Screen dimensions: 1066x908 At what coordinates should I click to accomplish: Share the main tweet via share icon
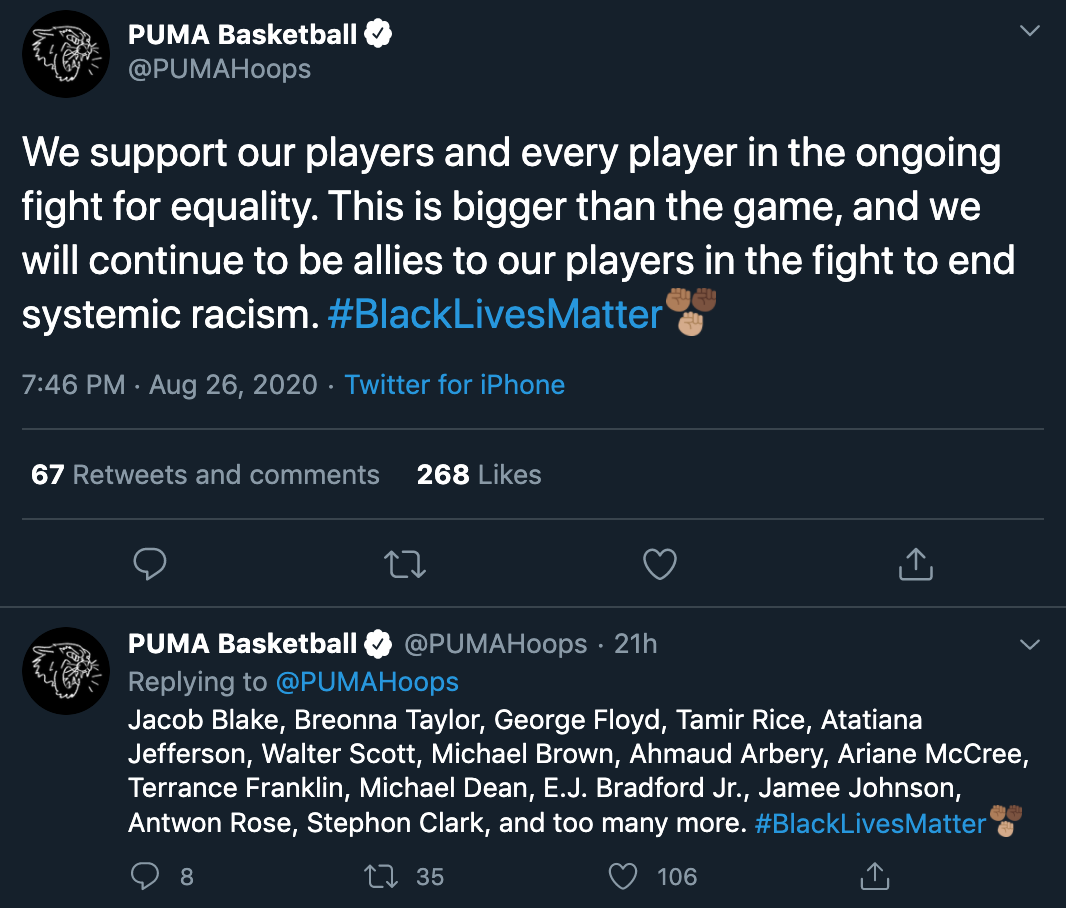click(916, 563)
